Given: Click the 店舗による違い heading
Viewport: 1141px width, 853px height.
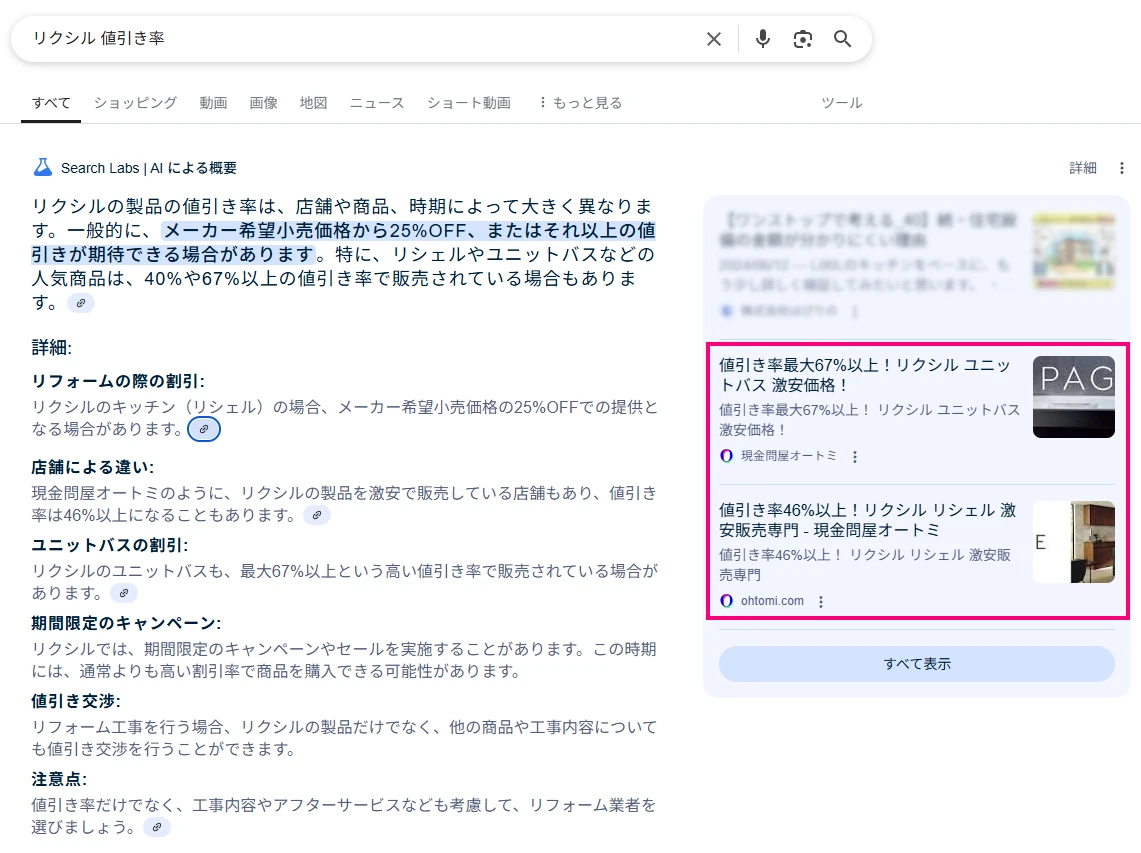Looking at the screenshot, I should pyautogui.click(x=92, y=467).
